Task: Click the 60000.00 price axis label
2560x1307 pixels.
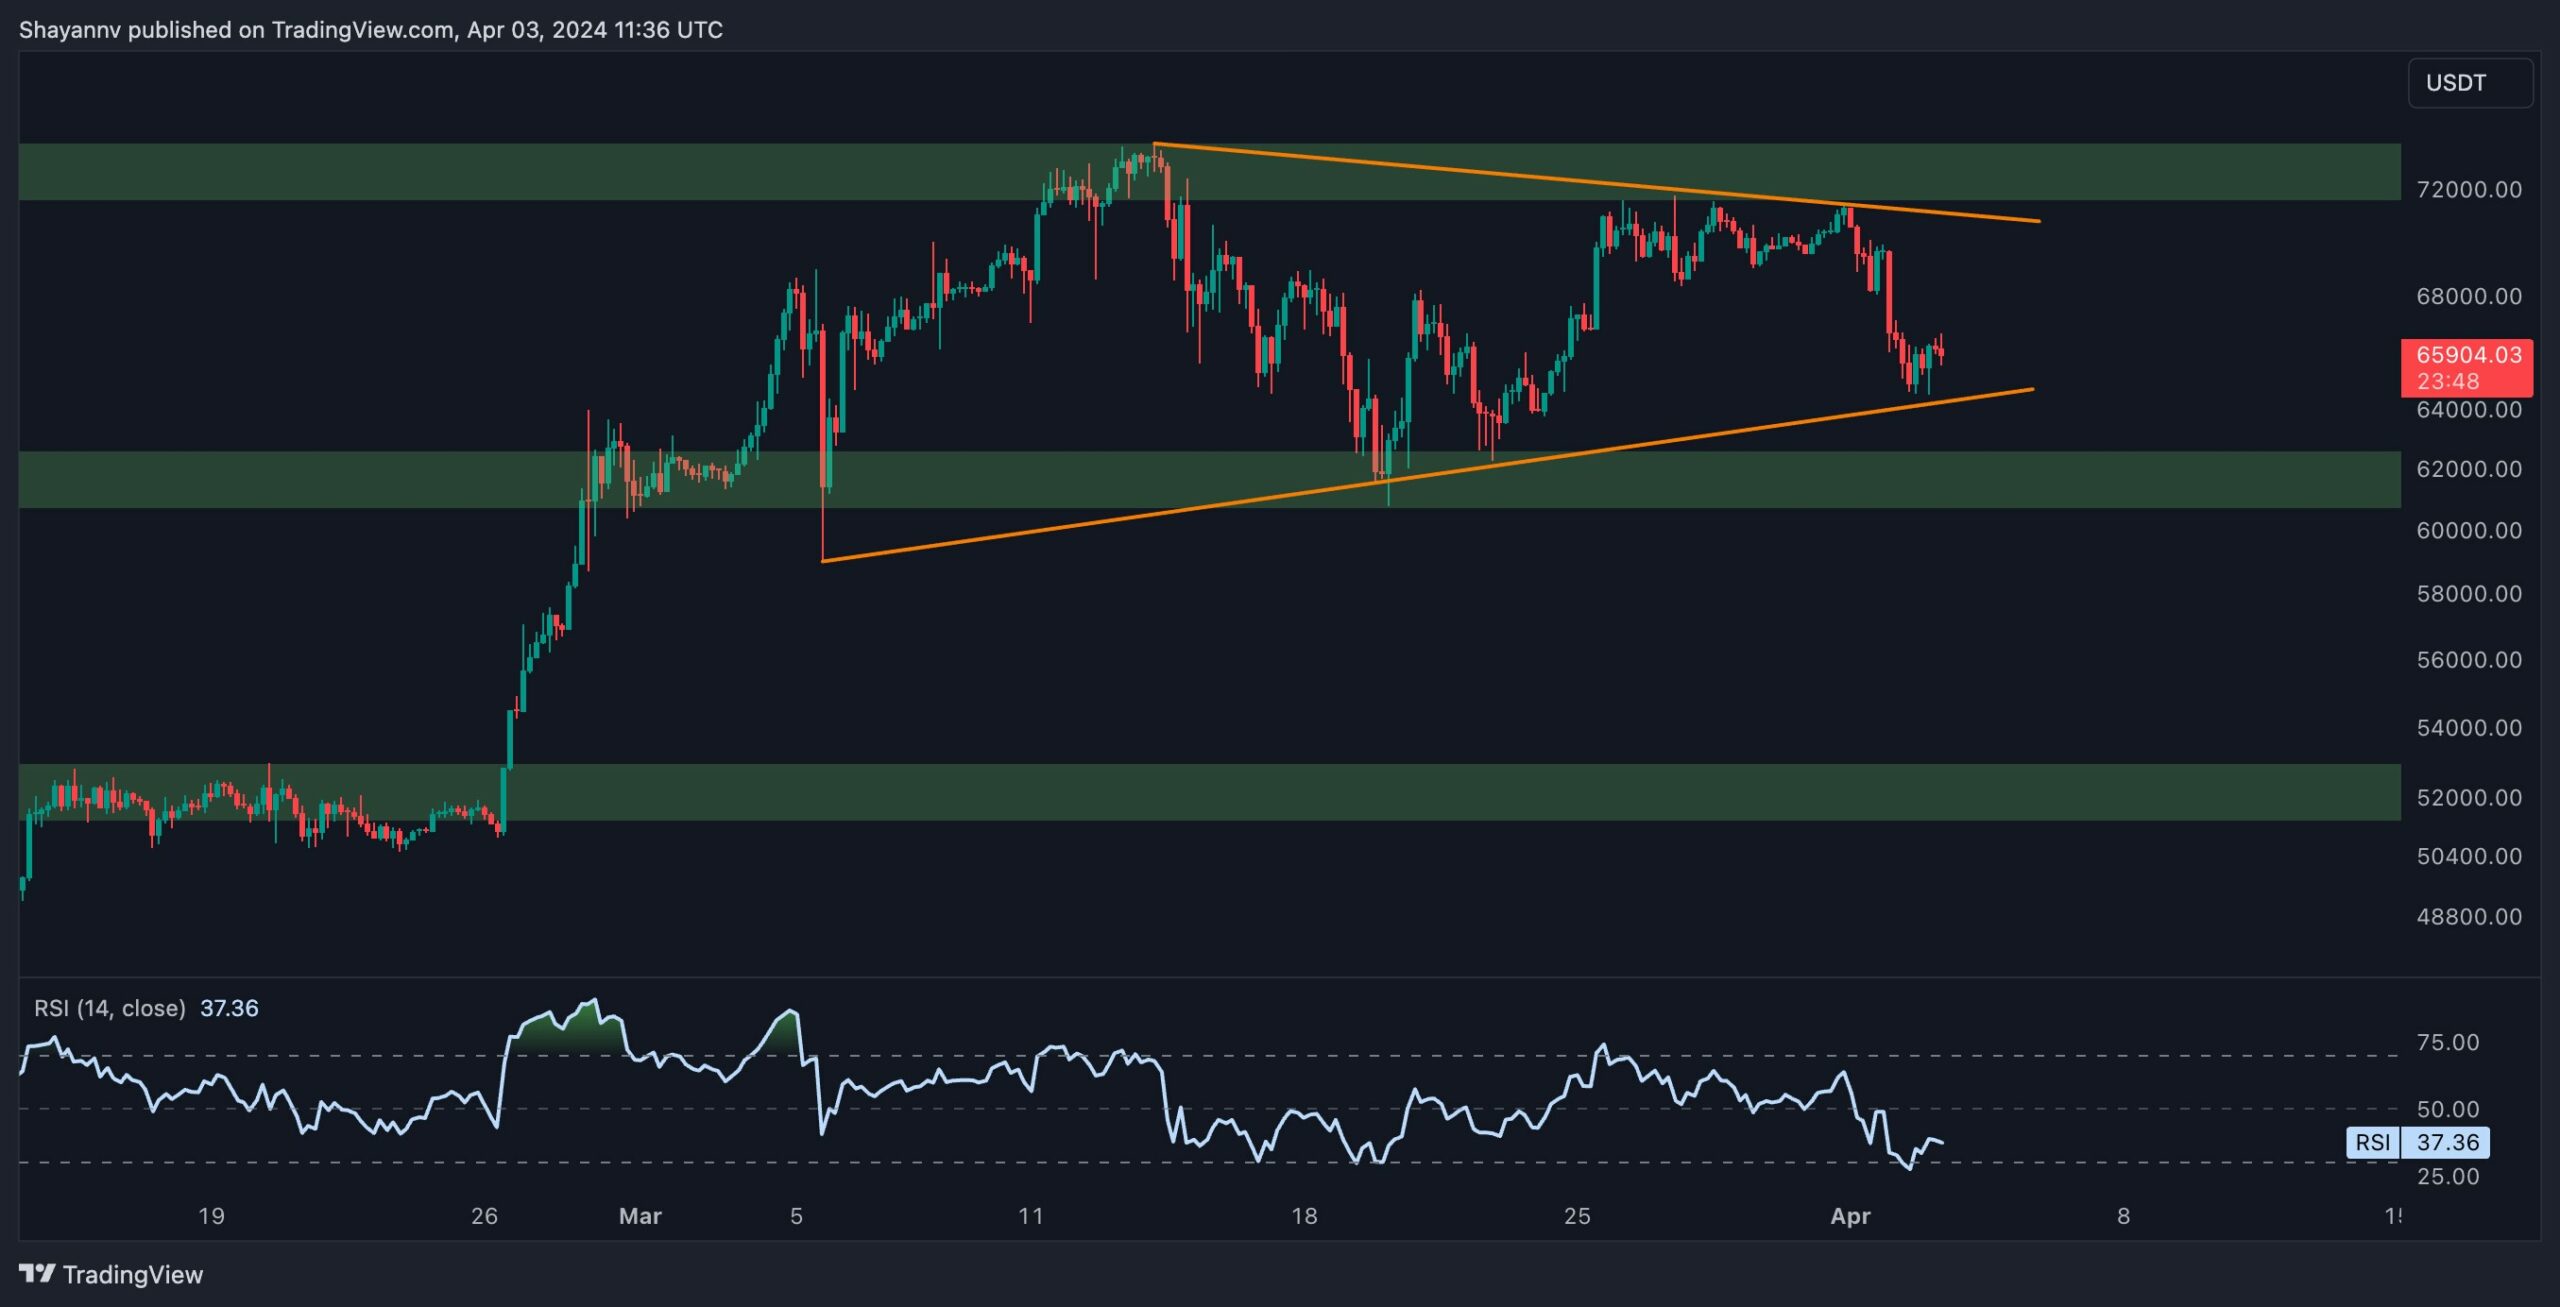Action: [x=2468, y=530]
